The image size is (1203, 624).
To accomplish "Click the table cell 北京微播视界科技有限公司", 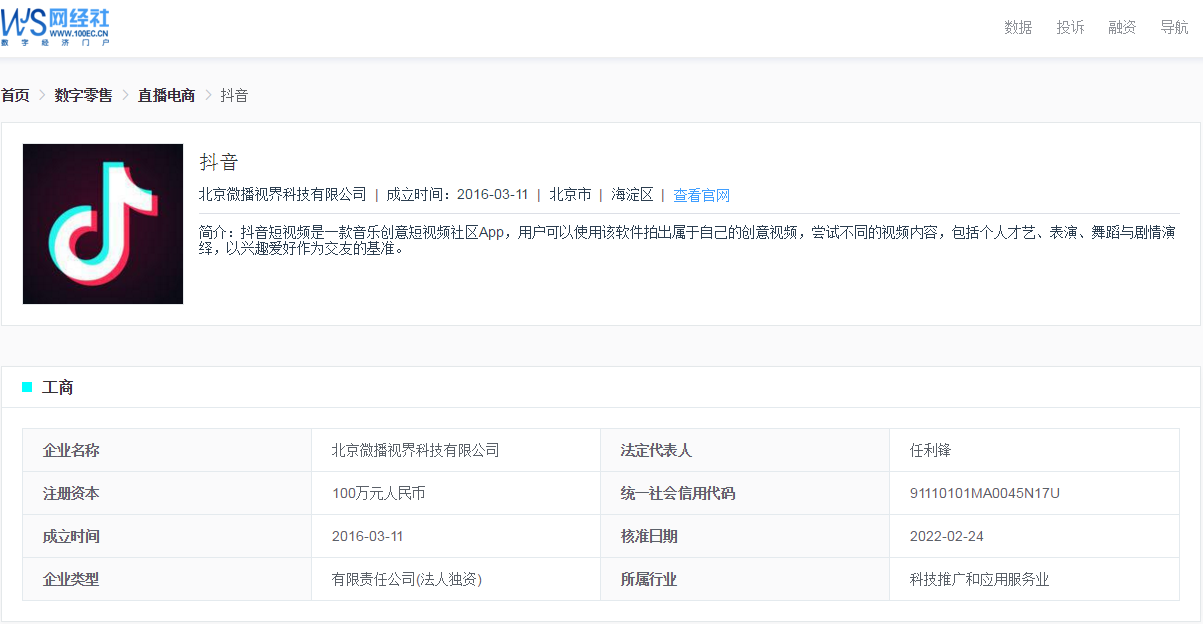I will point(456,450).
